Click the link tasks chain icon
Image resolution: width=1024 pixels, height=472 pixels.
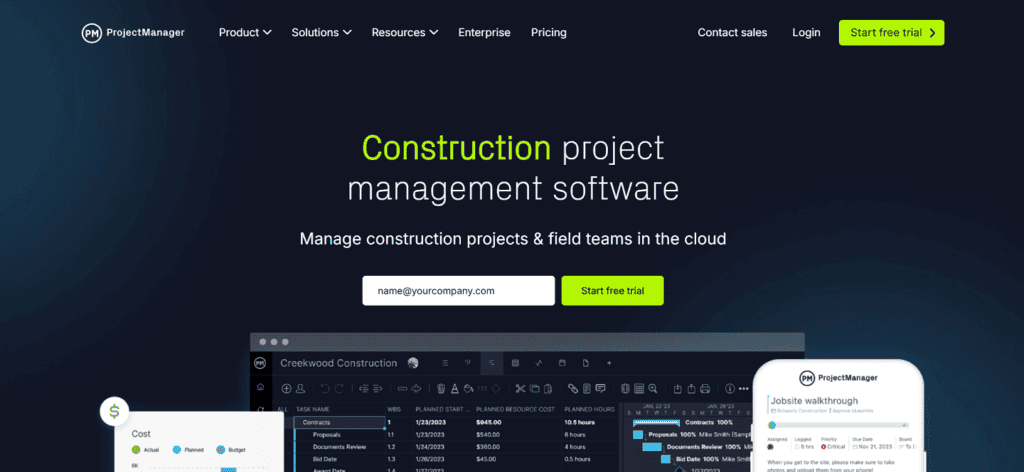(402, 388)
